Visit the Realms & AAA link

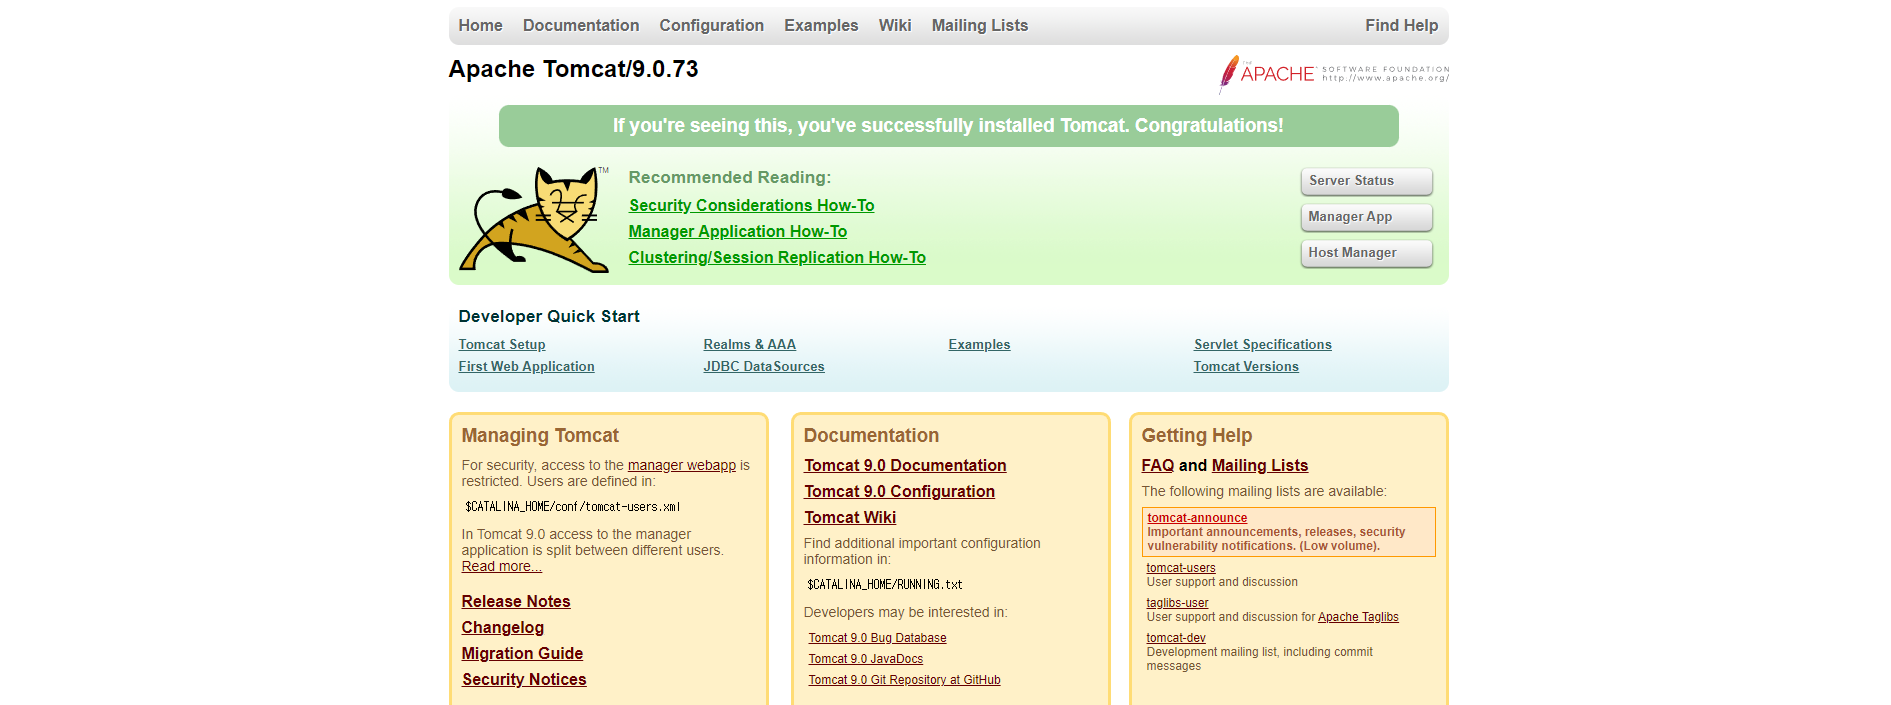tap(749, 345)
